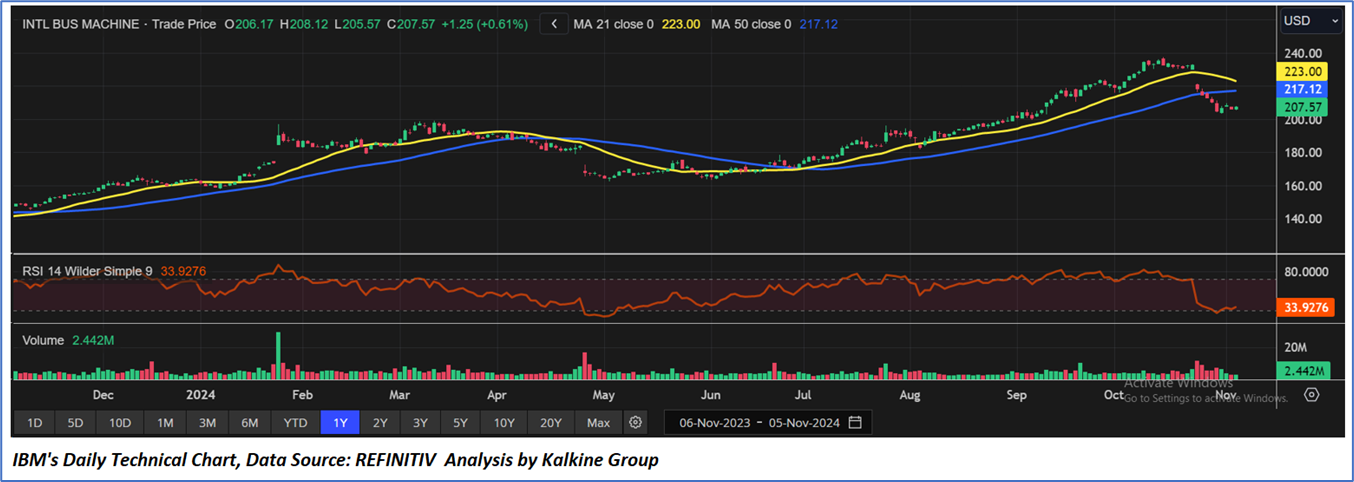Collapse the indicator legend arrow button
Screen dimensions: 1354x482
[553, 24]
